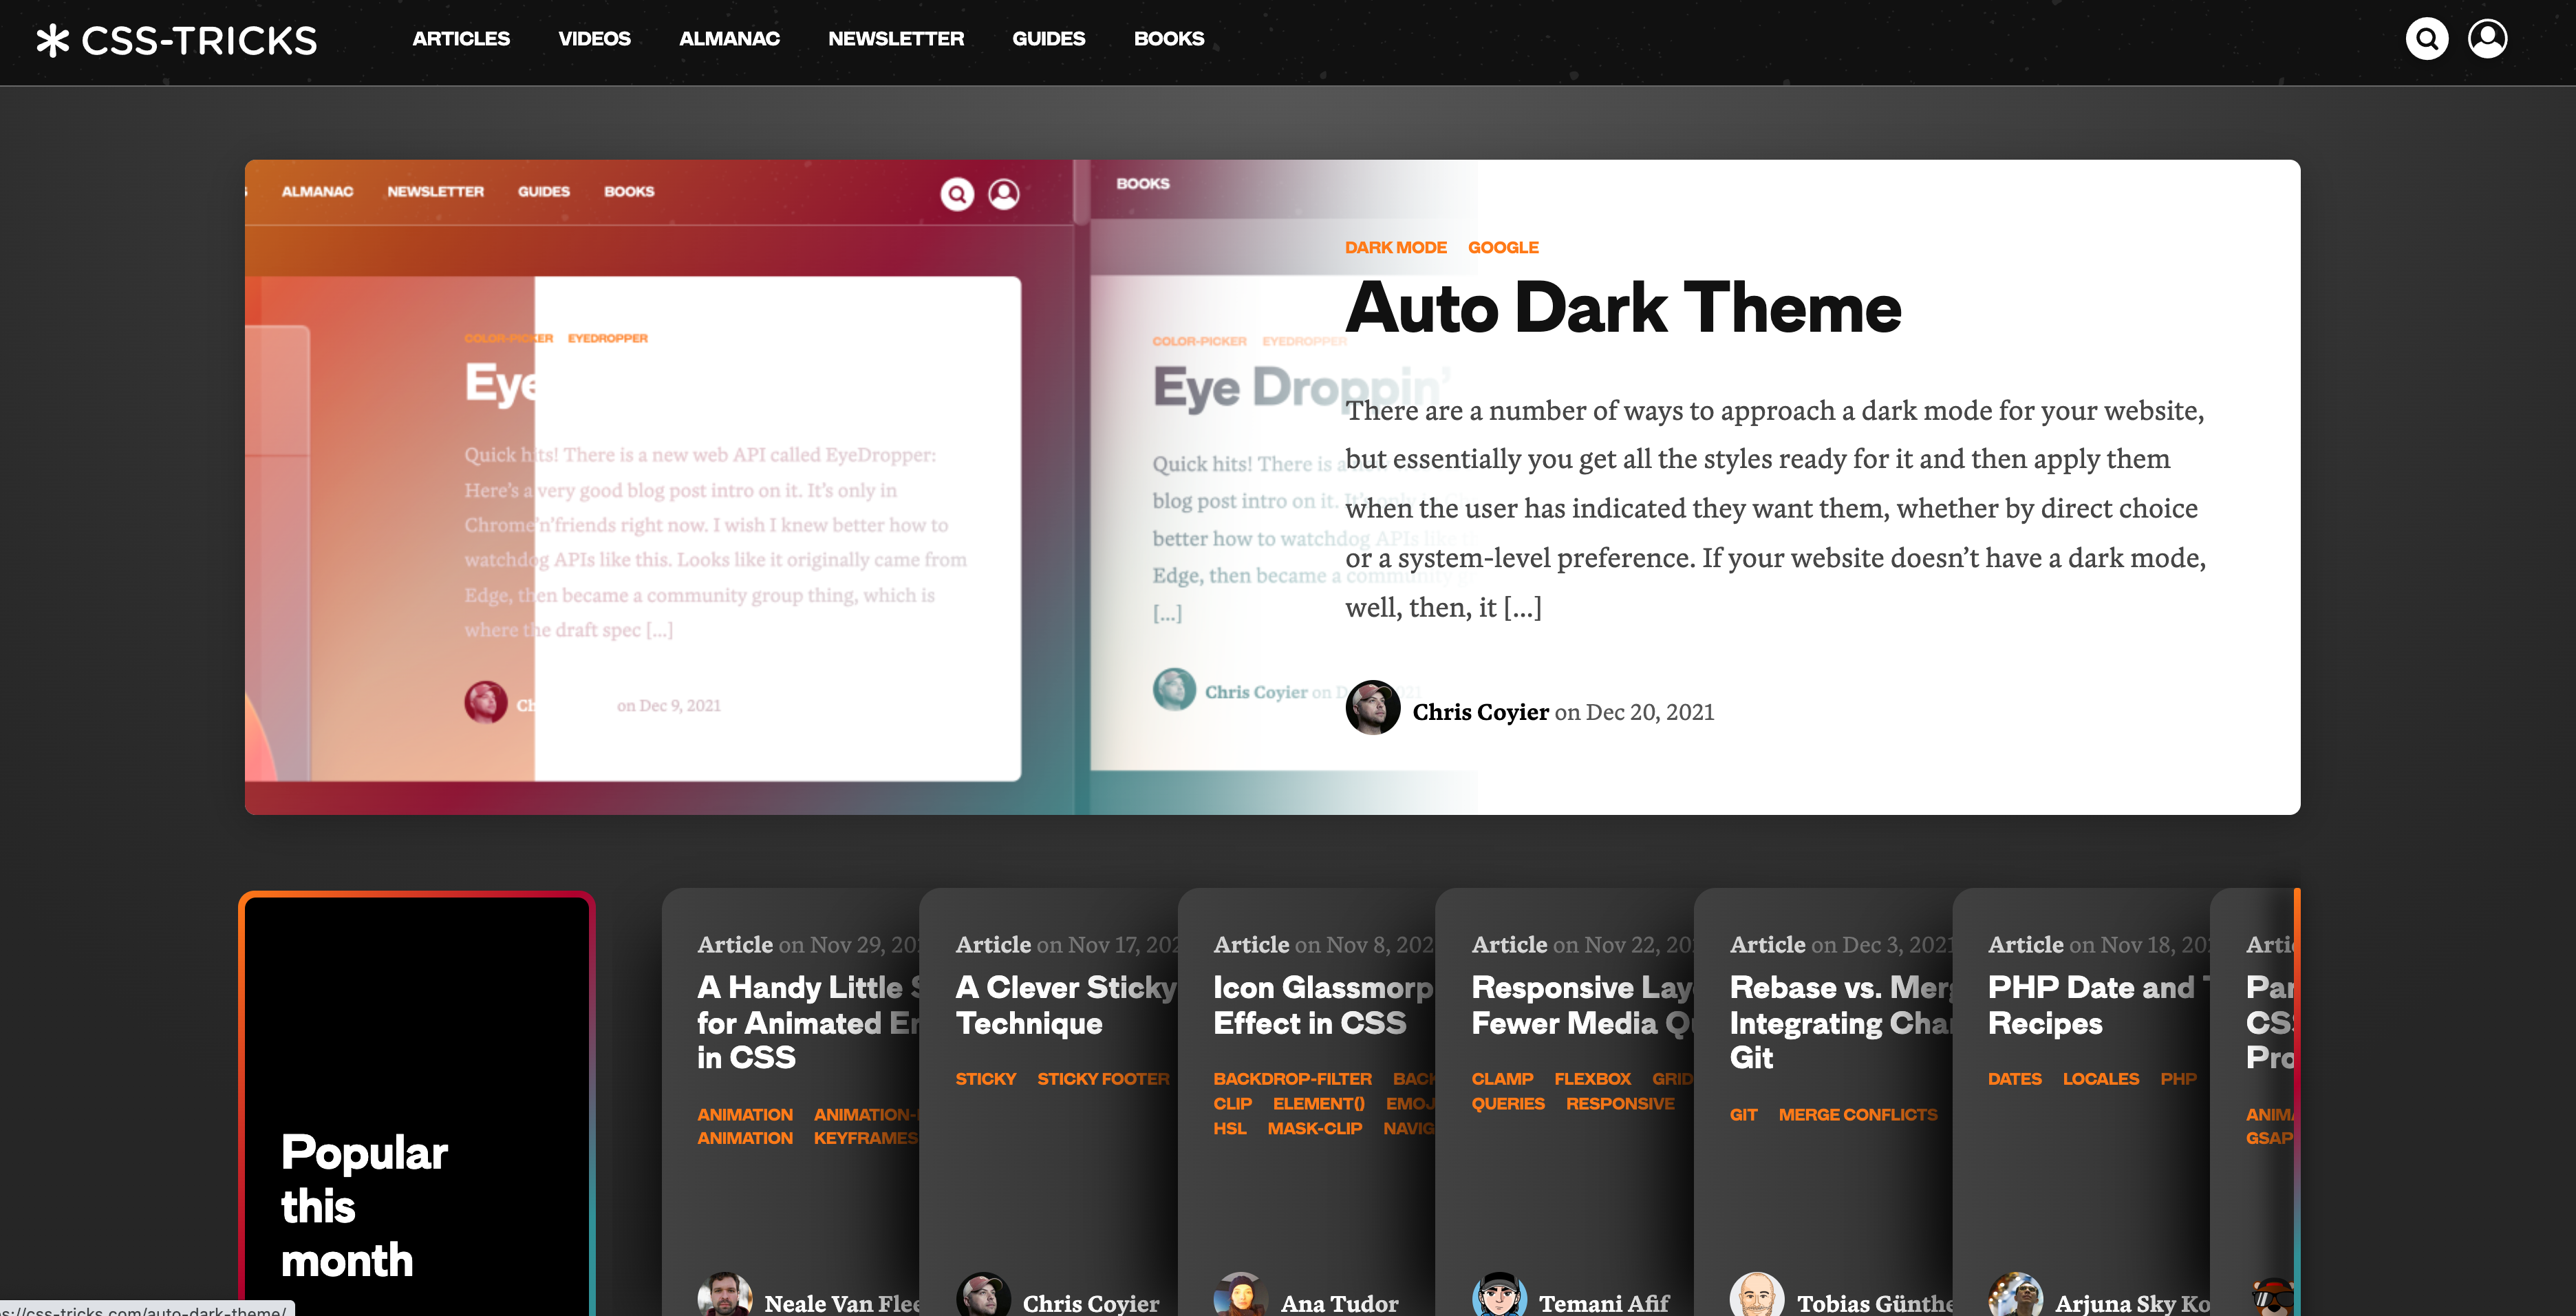Image resolution: width=2576 pixels, height=1316 pixels.
Task: Click Chris Coyier's avatar beside Dec 20 date
Action: (1372, 708)
